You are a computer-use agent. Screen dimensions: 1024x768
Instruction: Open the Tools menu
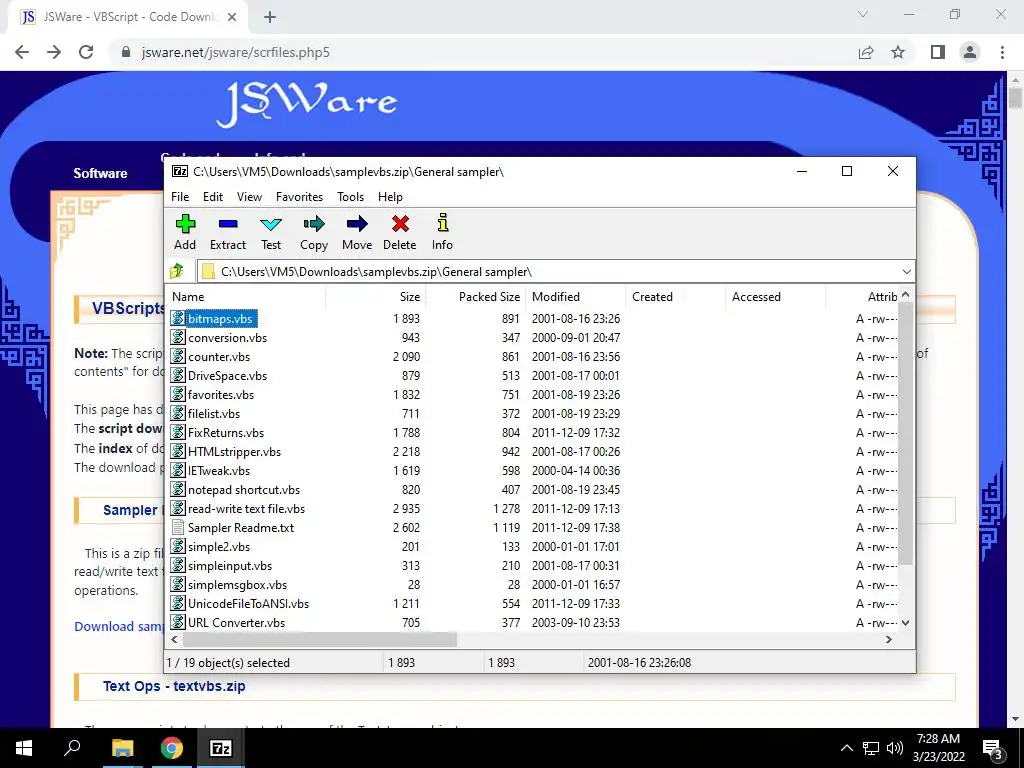[x=350, y=197]
